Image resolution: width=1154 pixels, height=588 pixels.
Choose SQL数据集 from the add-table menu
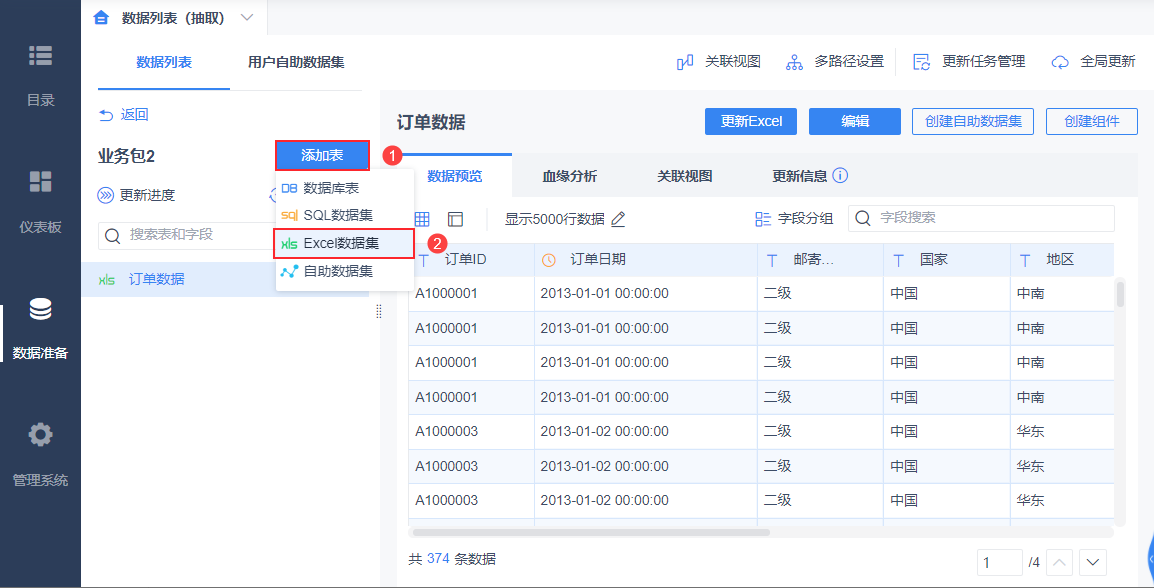tap(344, 216)
